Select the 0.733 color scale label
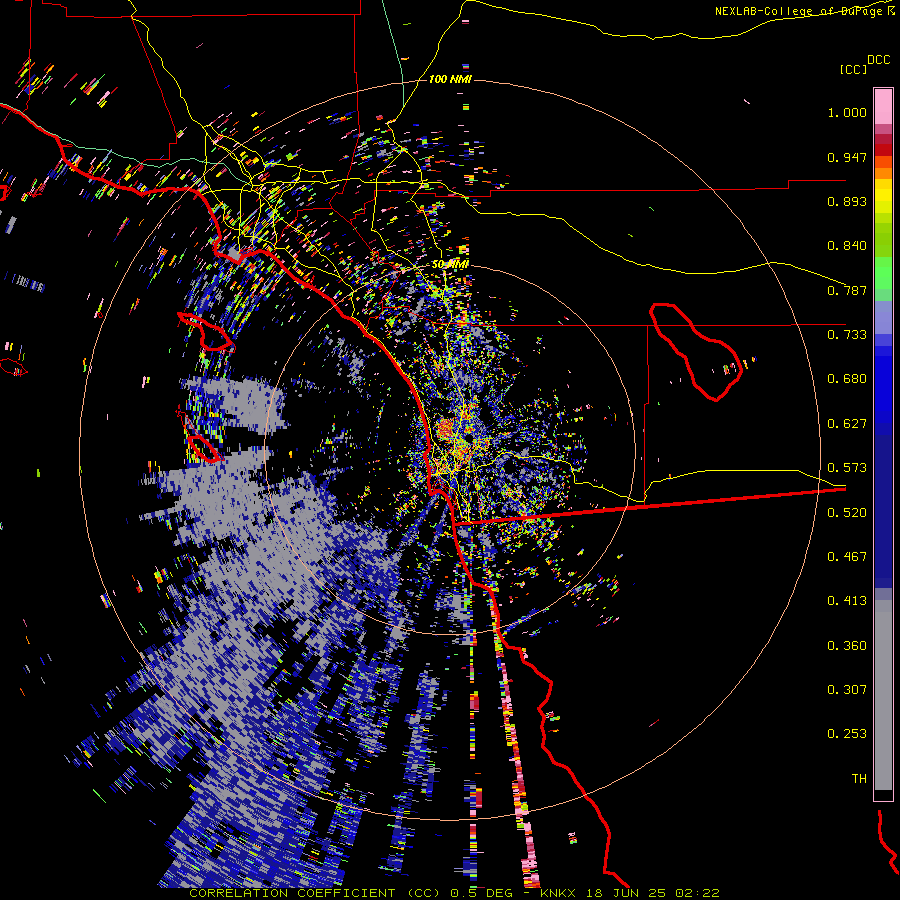 coord(847,335)
